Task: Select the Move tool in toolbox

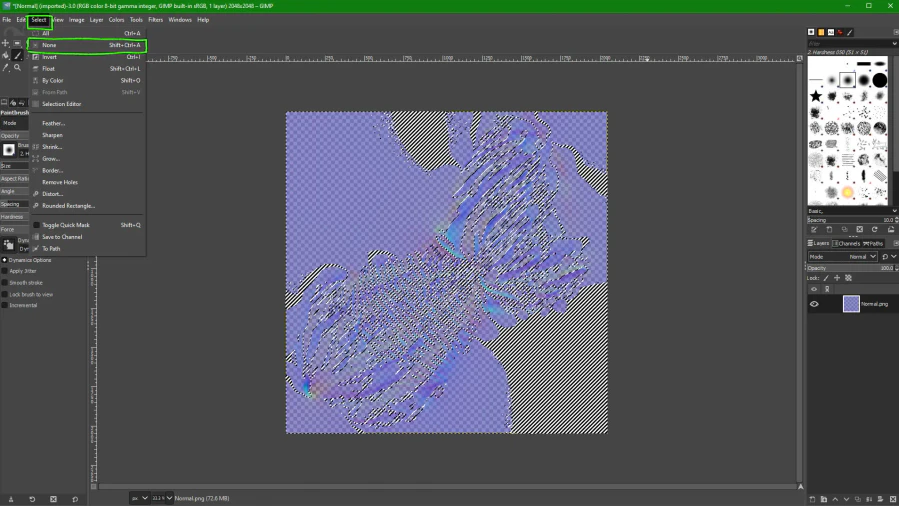Action: (6, 43)
